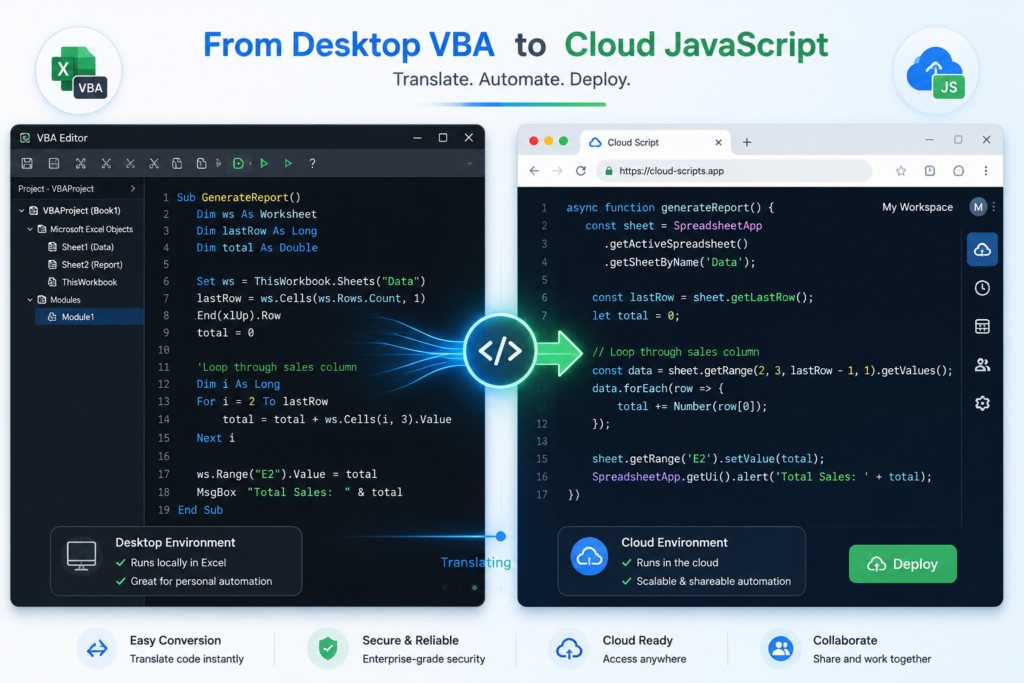Click code line 'Sub GenerateReport()'
Viewport: 1024px width, 683px height.
(238, 197)
